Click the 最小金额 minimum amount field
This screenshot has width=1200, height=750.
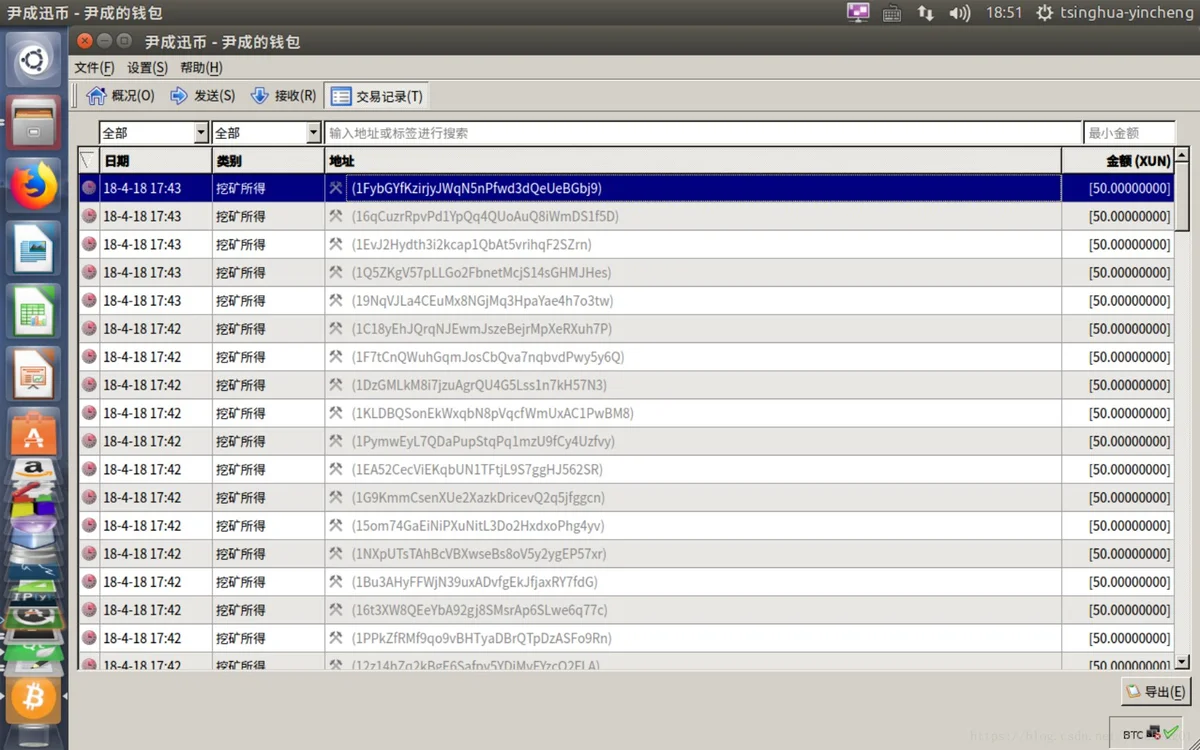click(x=1129, y=133)
